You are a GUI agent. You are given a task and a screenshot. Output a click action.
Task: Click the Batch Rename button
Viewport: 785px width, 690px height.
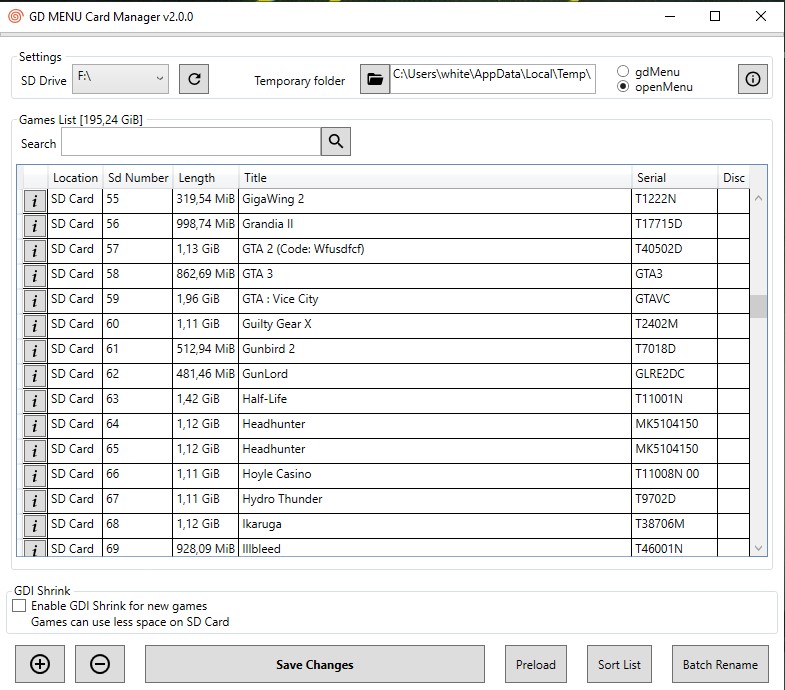point(720,664)
